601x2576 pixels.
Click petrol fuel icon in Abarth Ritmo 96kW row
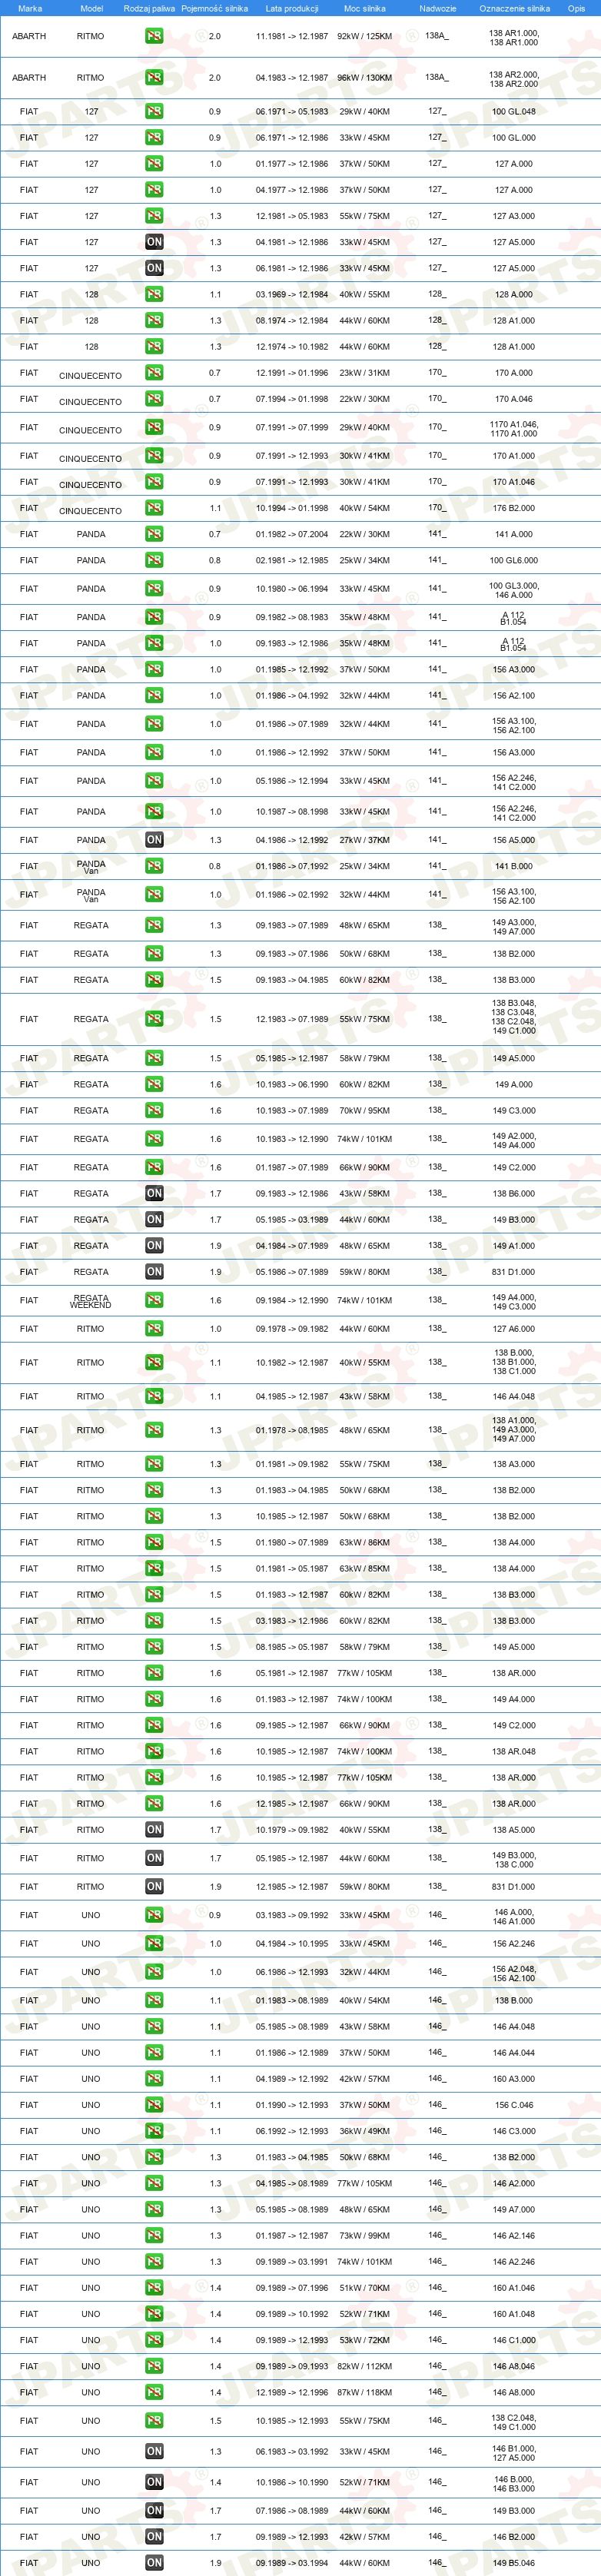(154, 77)
